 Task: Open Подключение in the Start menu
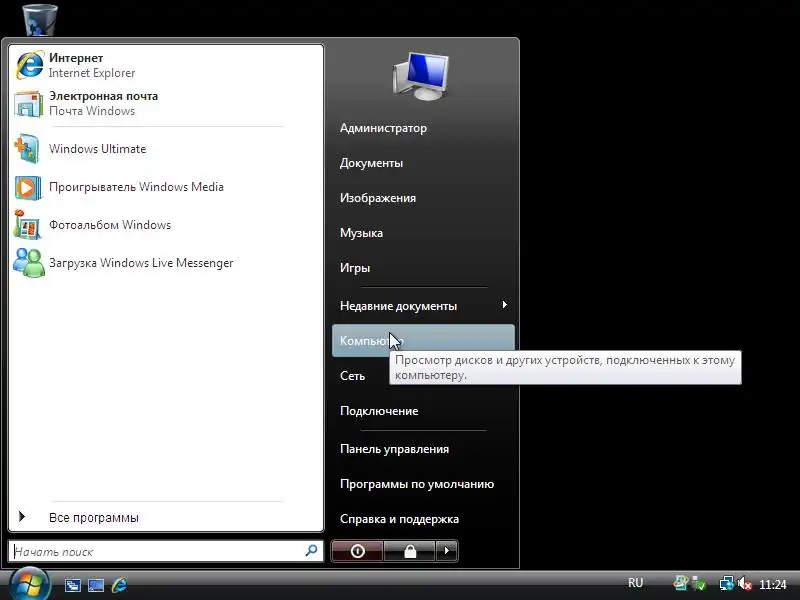(x=423, y=411)
